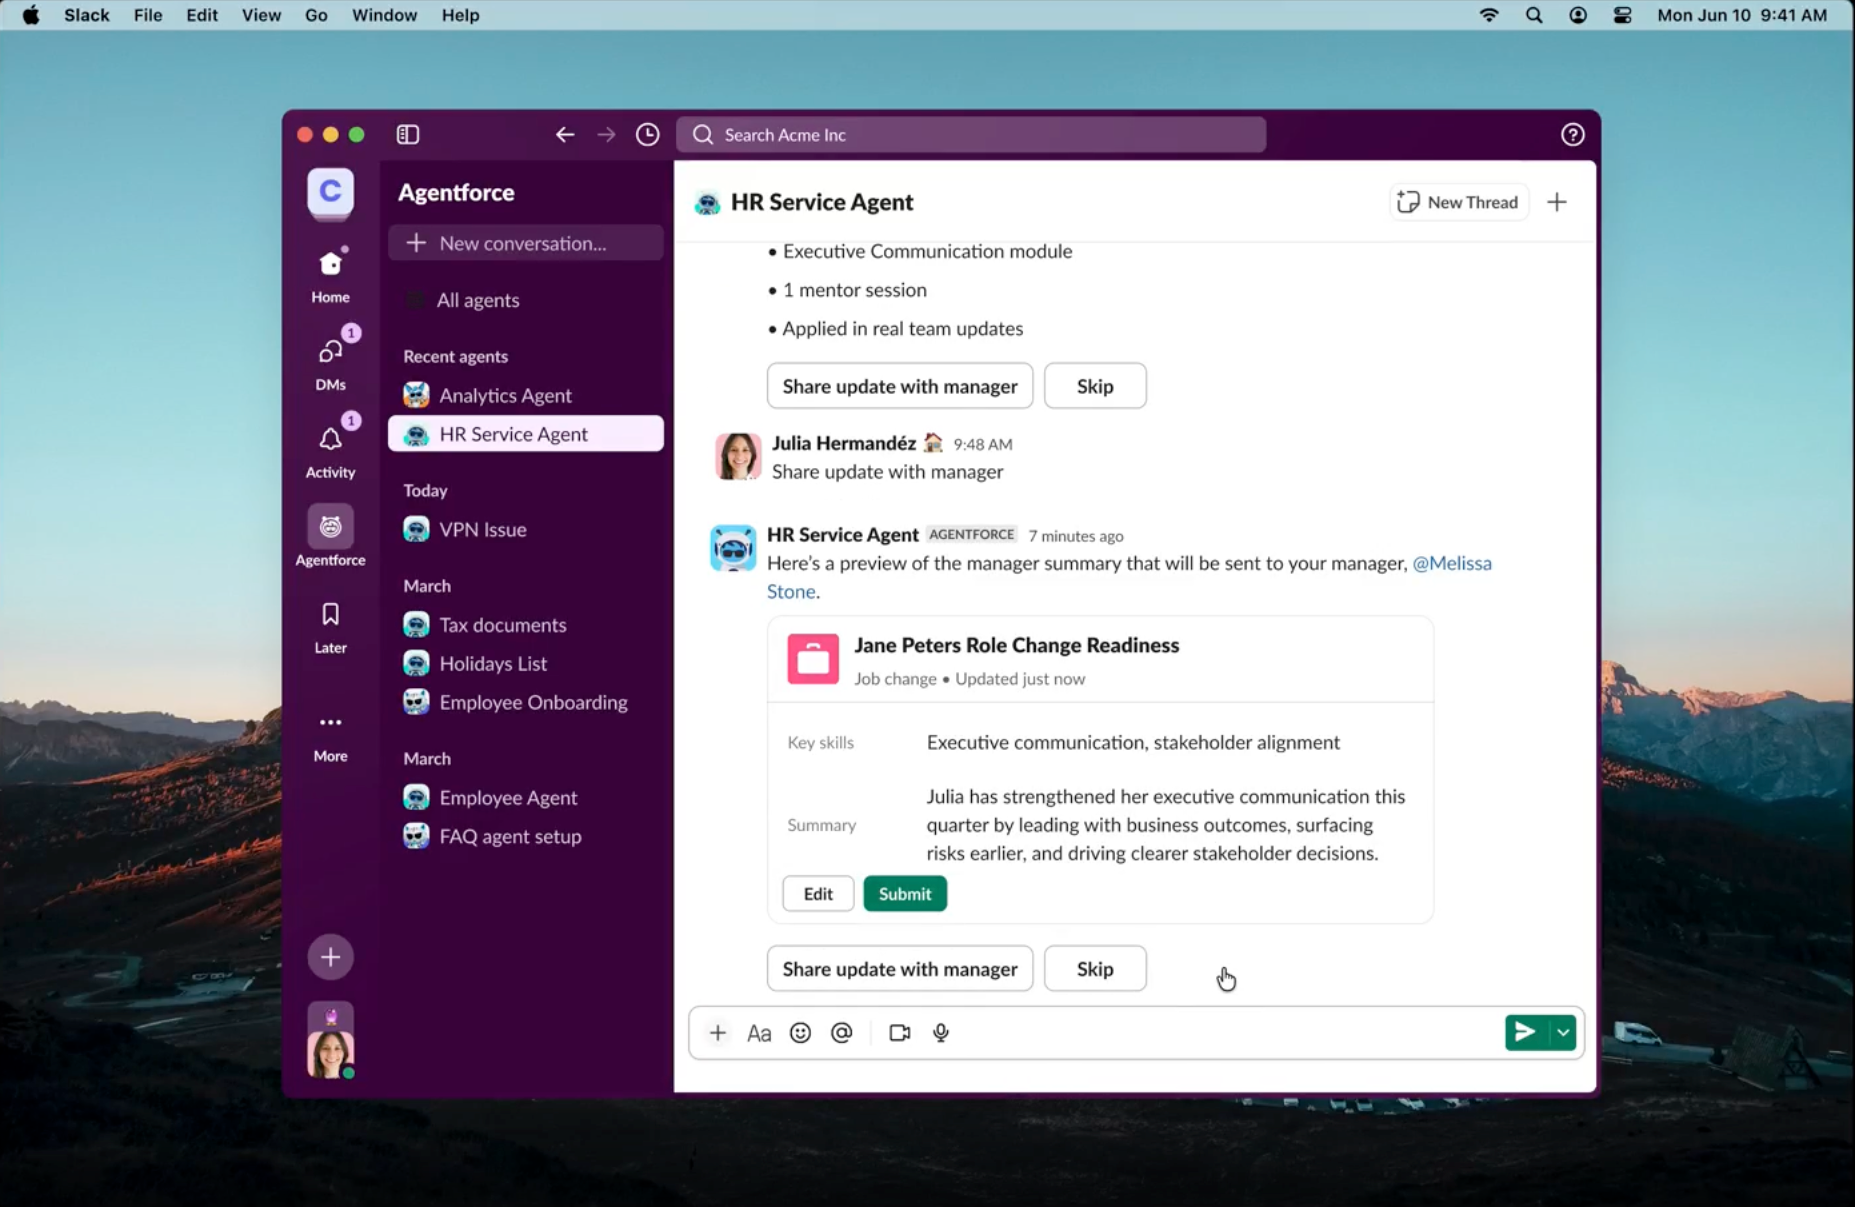Screen dimensions: 1855x1207
Task: Select Analytics Agent from recent agents
Action: click(x=525, y=395)
